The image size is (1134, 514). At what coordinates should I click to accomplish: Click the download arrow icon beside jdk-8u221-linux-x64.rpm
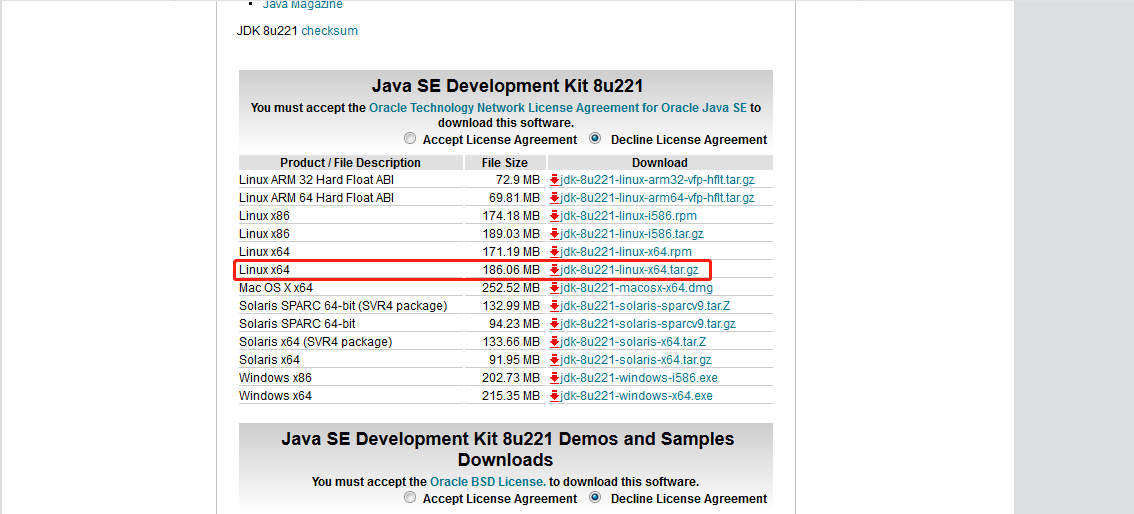[555, 252]
